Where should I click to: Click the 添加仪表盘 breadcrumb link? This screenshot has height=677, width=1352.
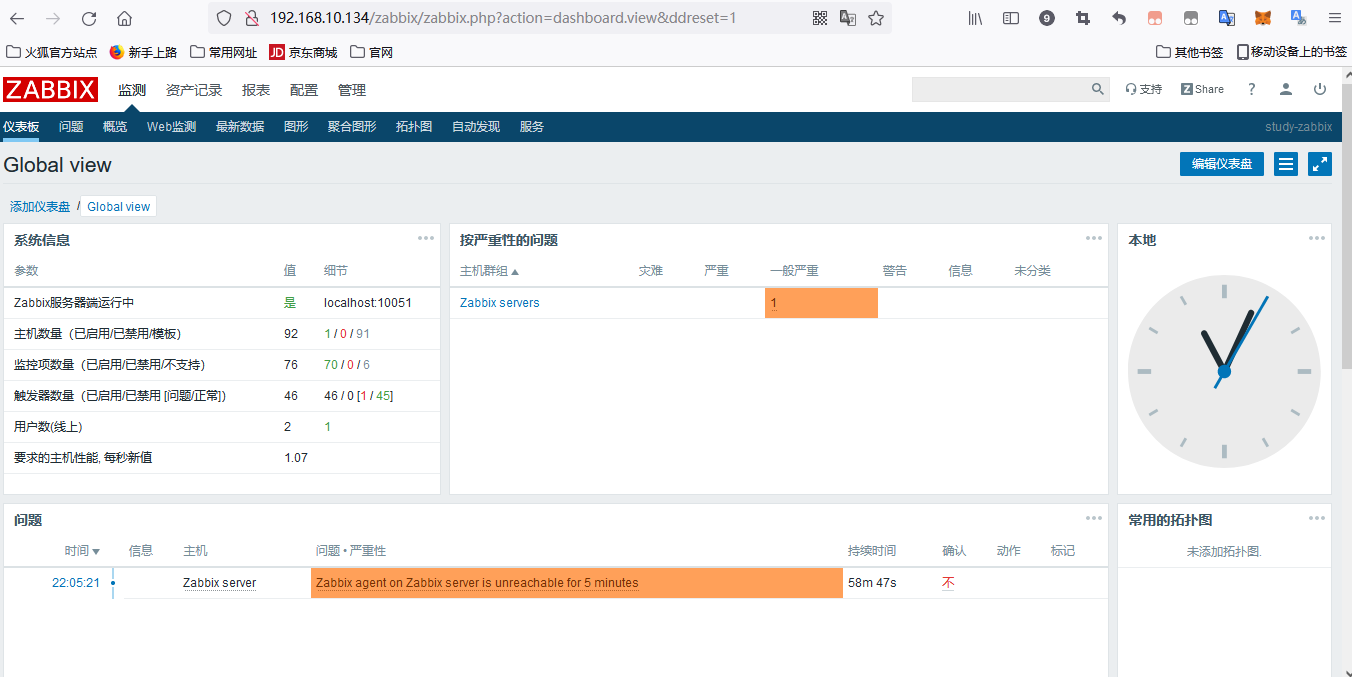click(x=40, y=207)
